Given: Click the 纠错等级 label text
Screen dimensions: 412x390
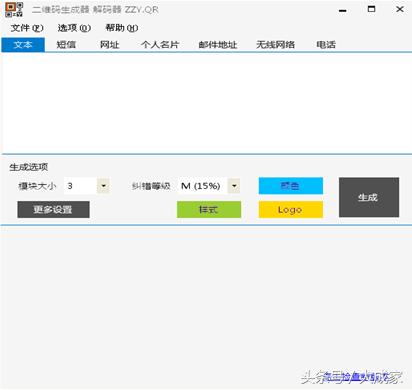Looking at the screenshot, I should 151,186.
